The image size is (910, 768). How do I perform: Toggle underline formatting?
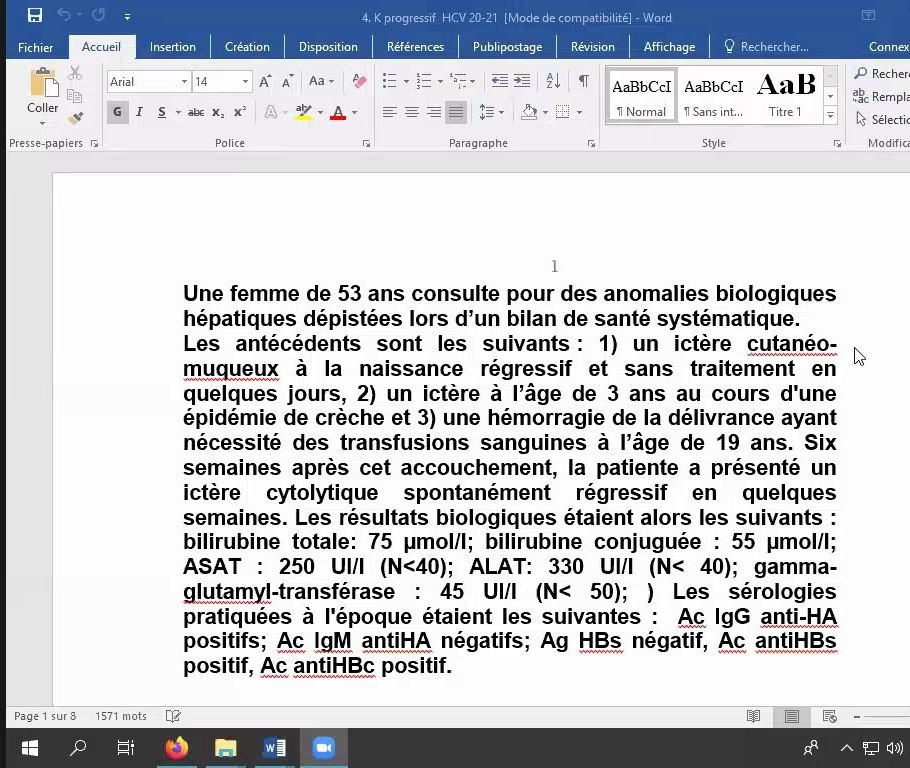tap(162, 112)
